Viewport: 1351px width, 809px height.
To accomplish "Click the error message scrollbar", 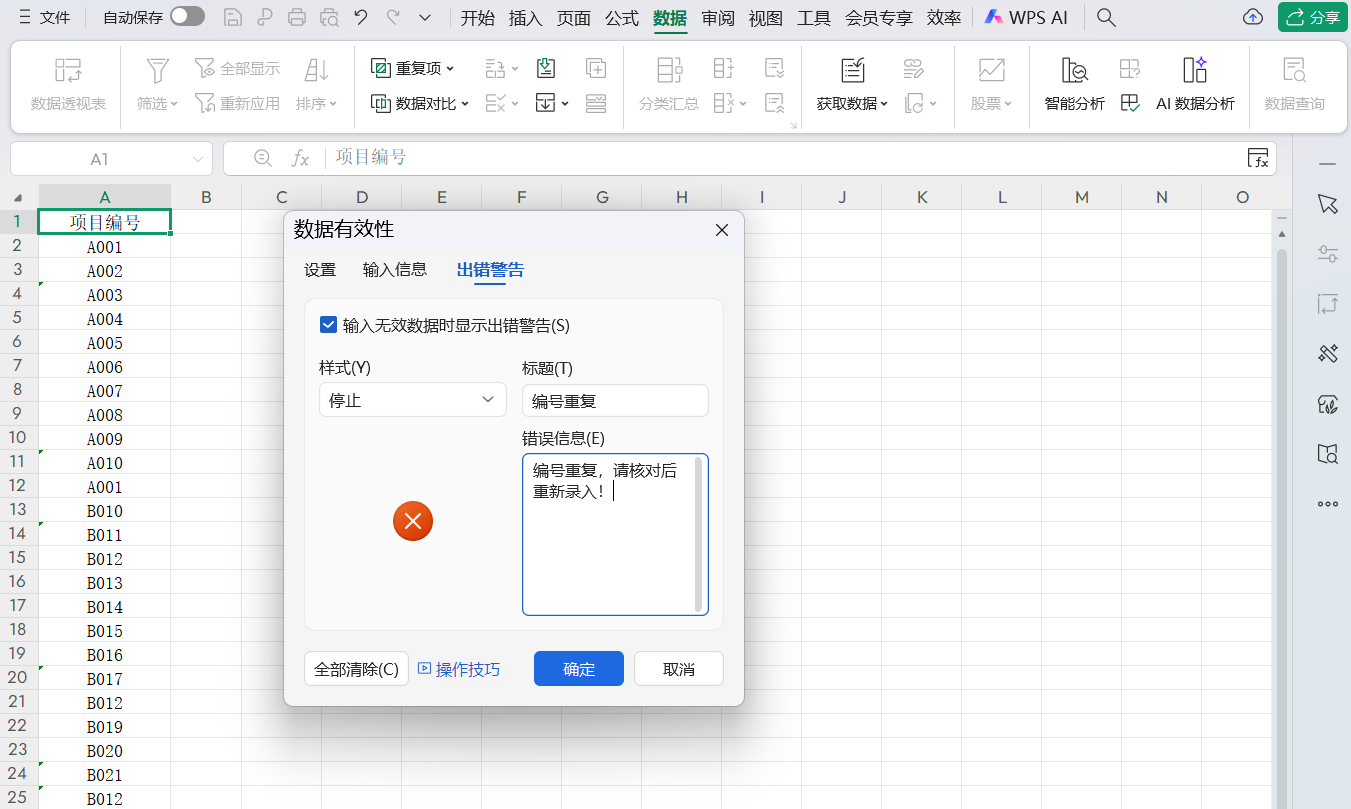I will 698,534.
